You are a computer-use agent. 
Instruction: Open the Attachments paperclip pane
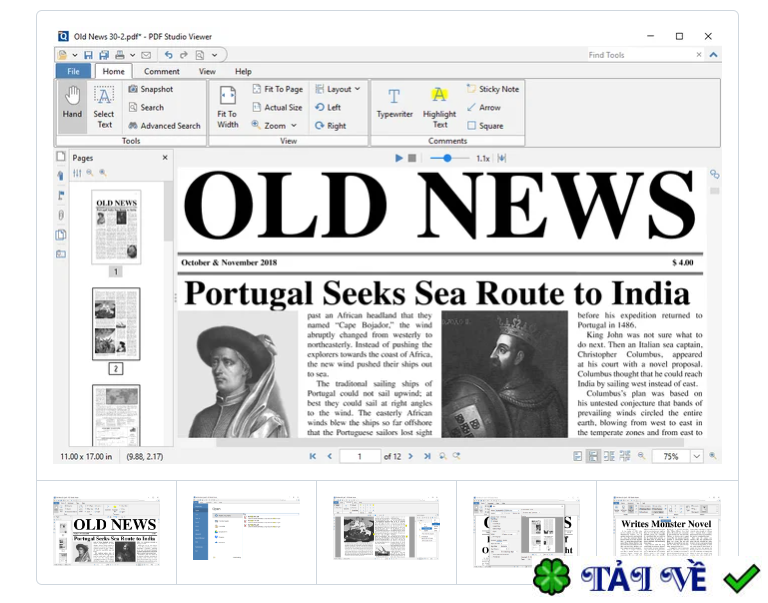[x=61, y=215]
